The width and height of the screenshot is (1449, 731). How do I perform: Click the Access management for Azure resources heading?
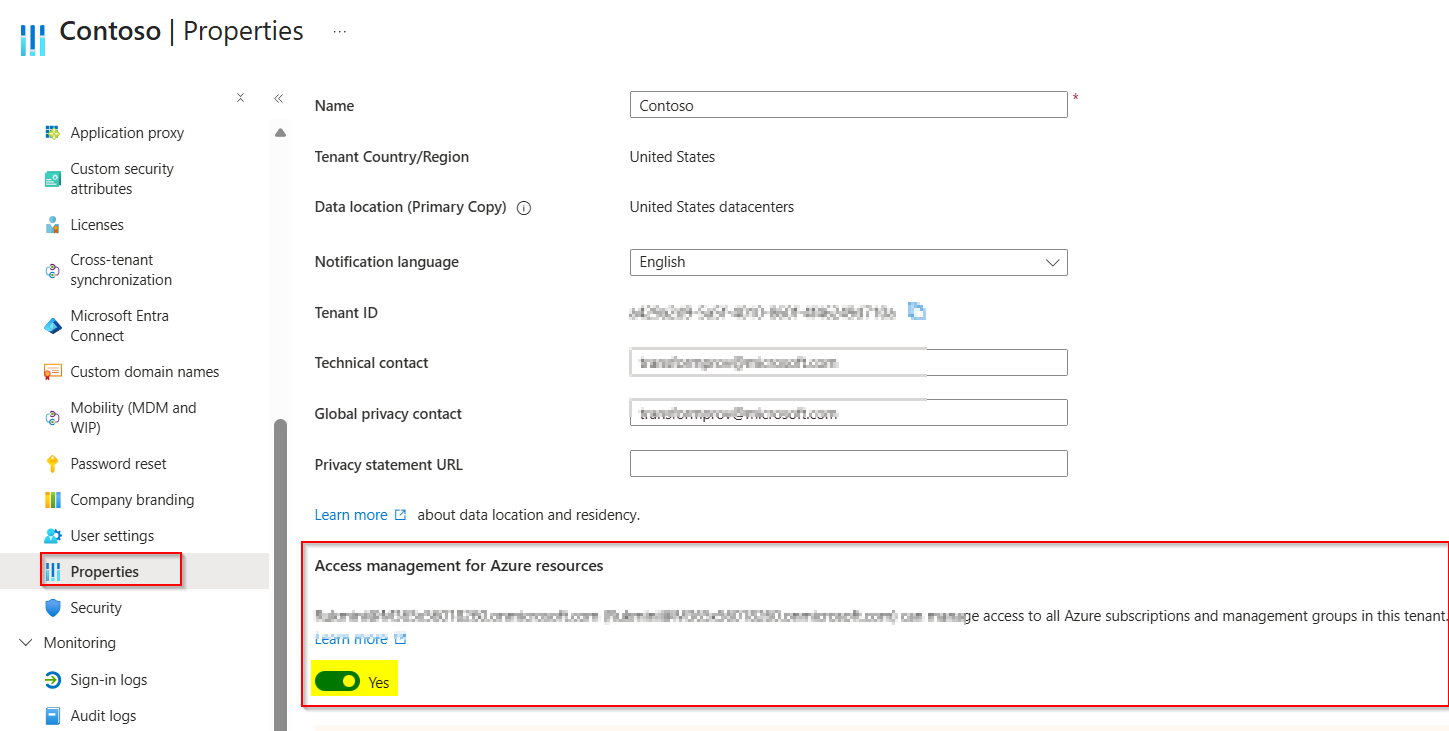(x=459, y=566)
